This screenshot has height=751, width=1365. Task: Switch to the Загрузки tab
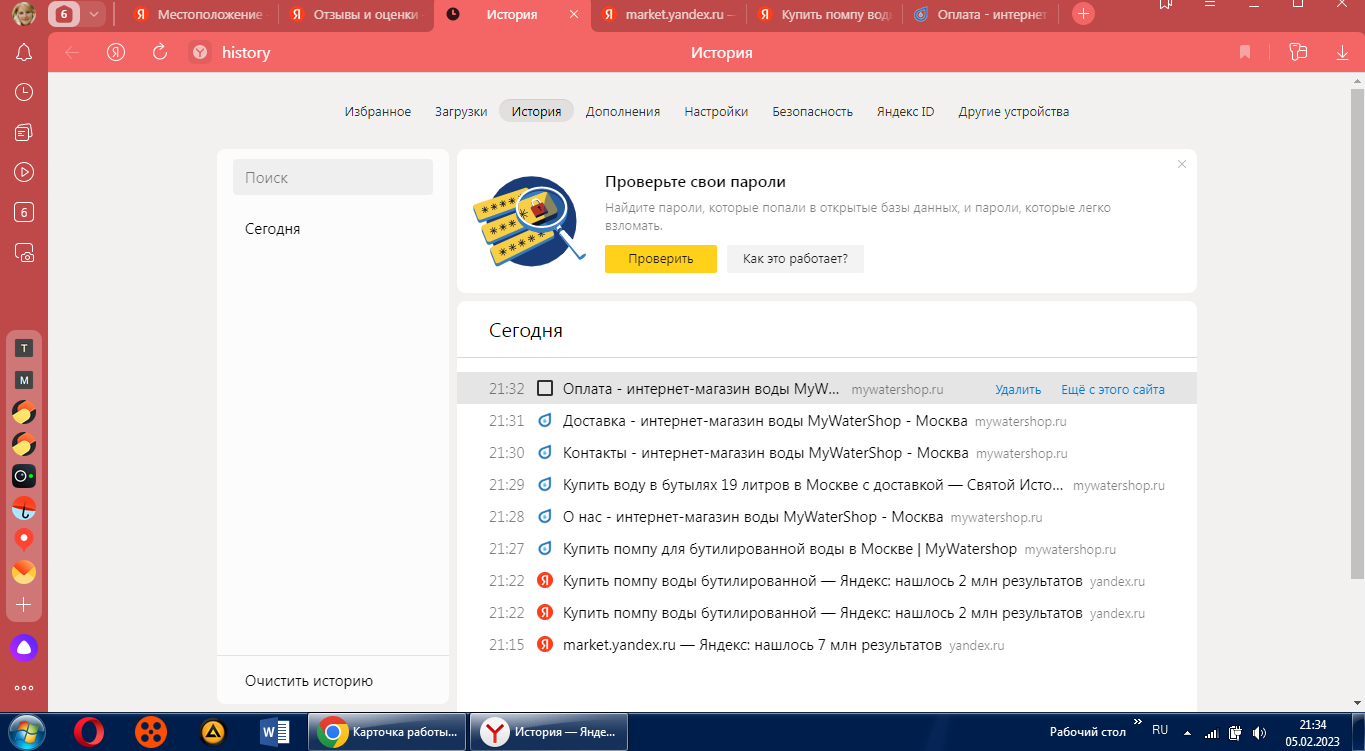pos(461,111)
